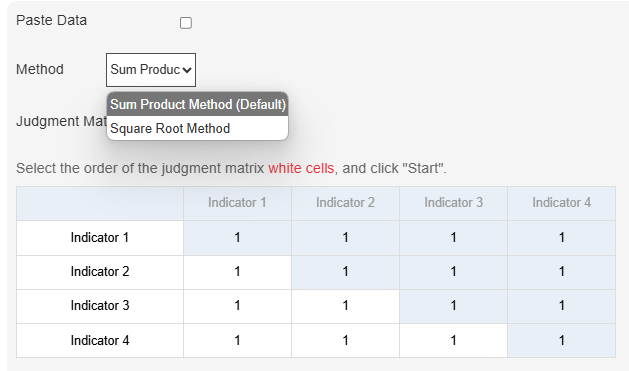Select the Indicator 3 row header cell
629x371 pixels.
(100, 306)
